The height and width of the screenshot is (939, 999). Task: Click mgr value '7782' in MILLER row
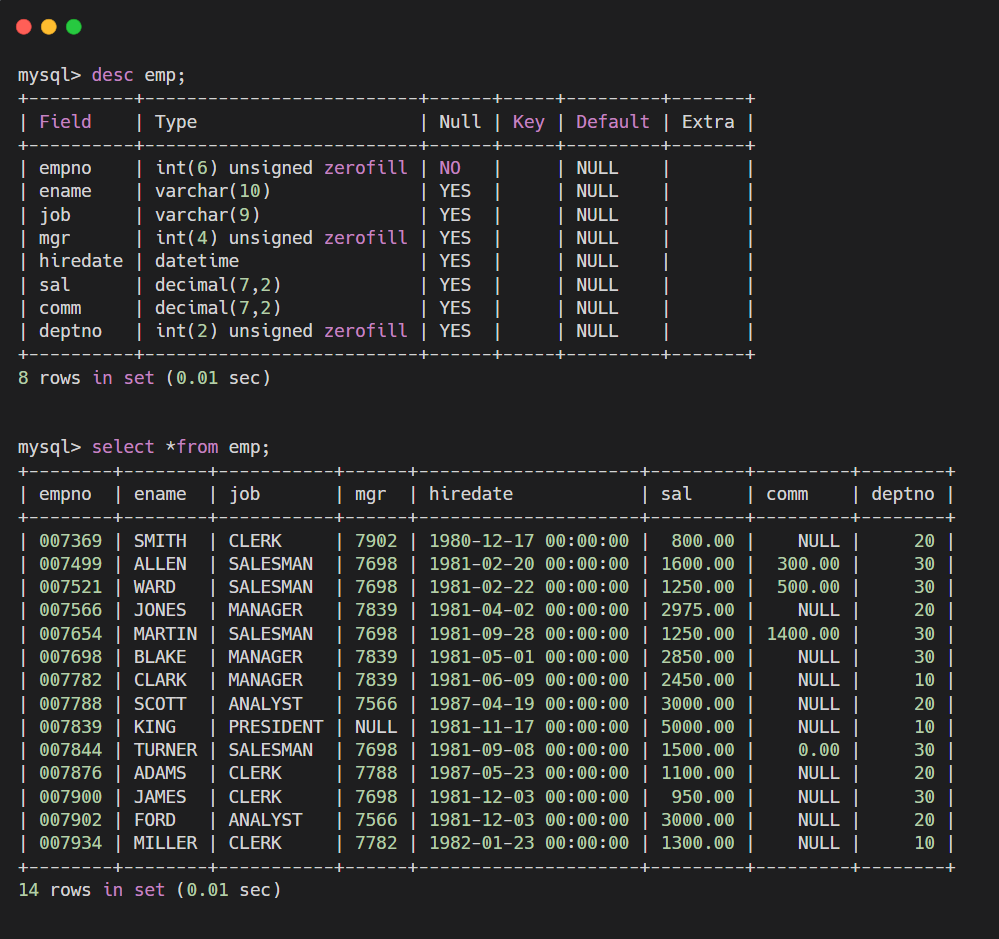tap(376, 843)
